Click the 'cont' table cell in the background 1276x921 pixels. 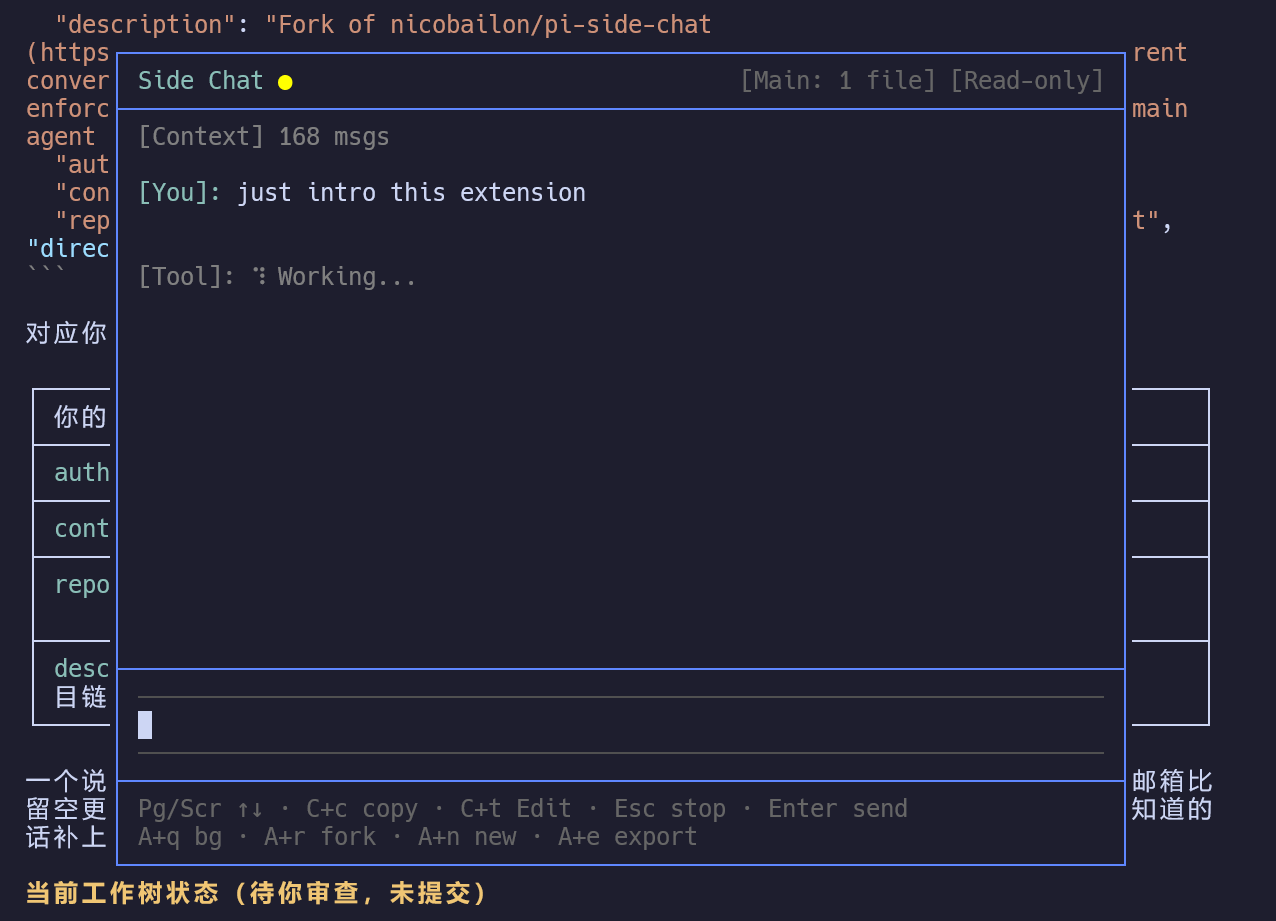[82, 529]
